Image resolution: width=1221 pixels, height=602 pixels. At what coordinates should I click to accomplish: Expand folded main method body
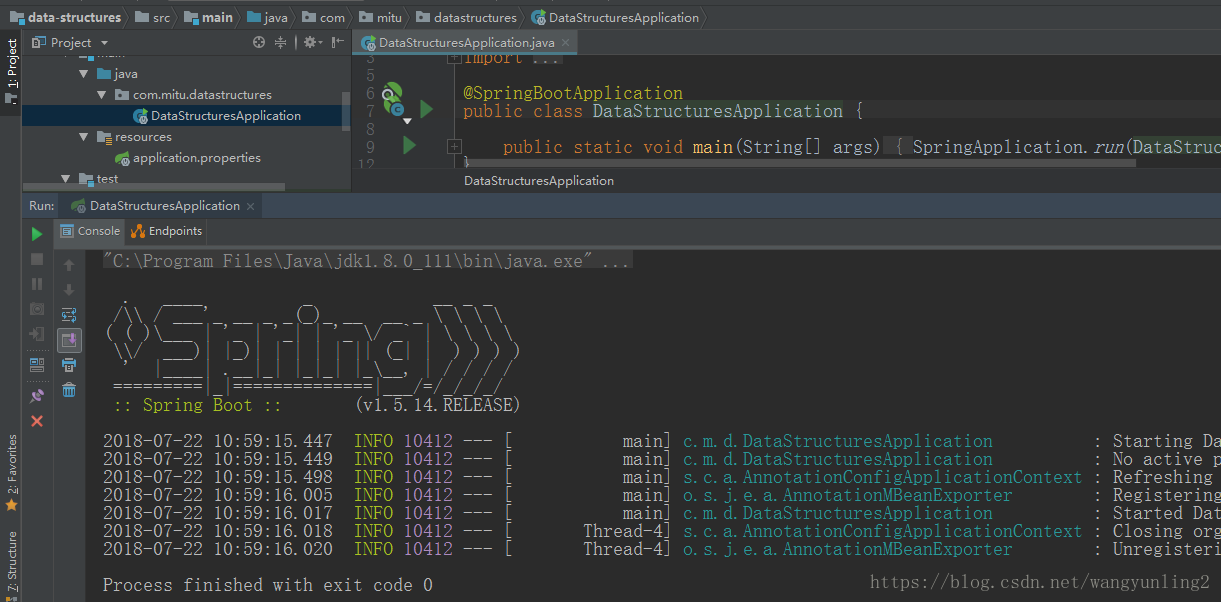pyautogui.click(x=454, y=146)
